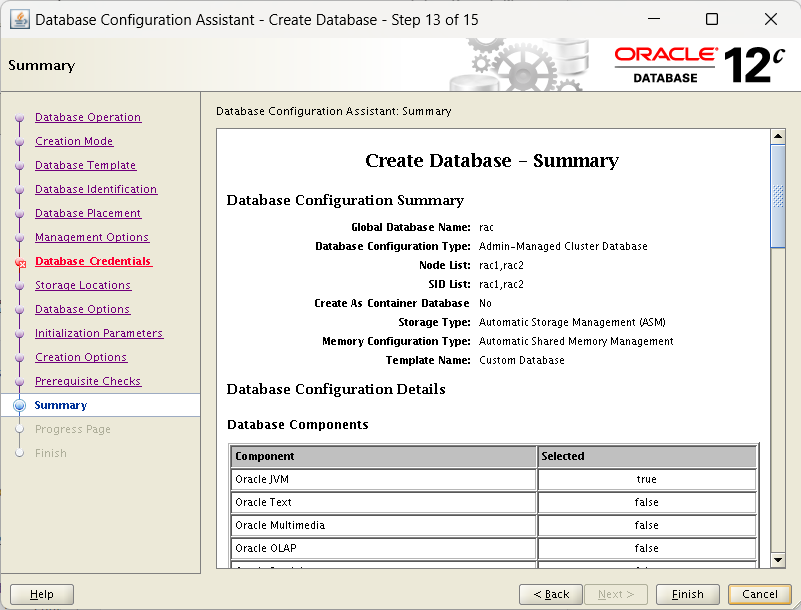Screen dimensions: 801x610
Task: Go to Management Options step
Action: [92, 237]
